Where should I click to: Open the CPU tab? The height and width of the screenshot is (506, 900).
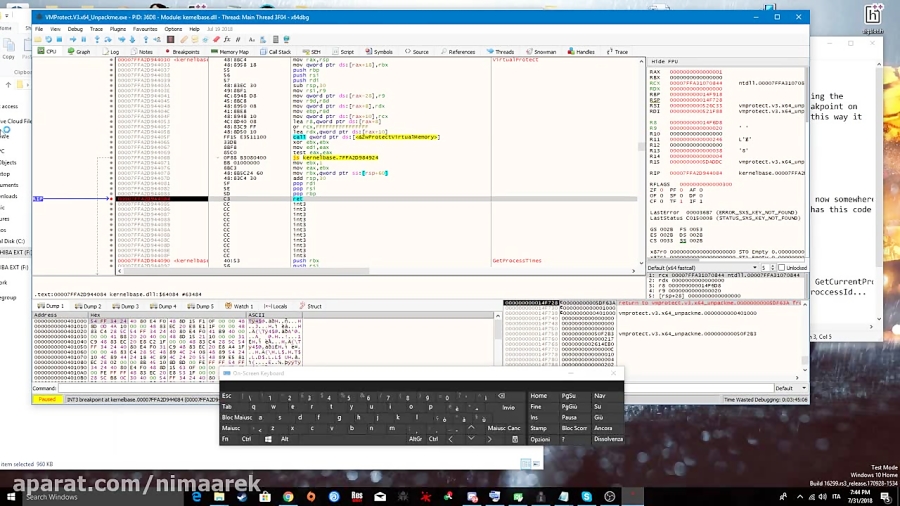point(47,52)
